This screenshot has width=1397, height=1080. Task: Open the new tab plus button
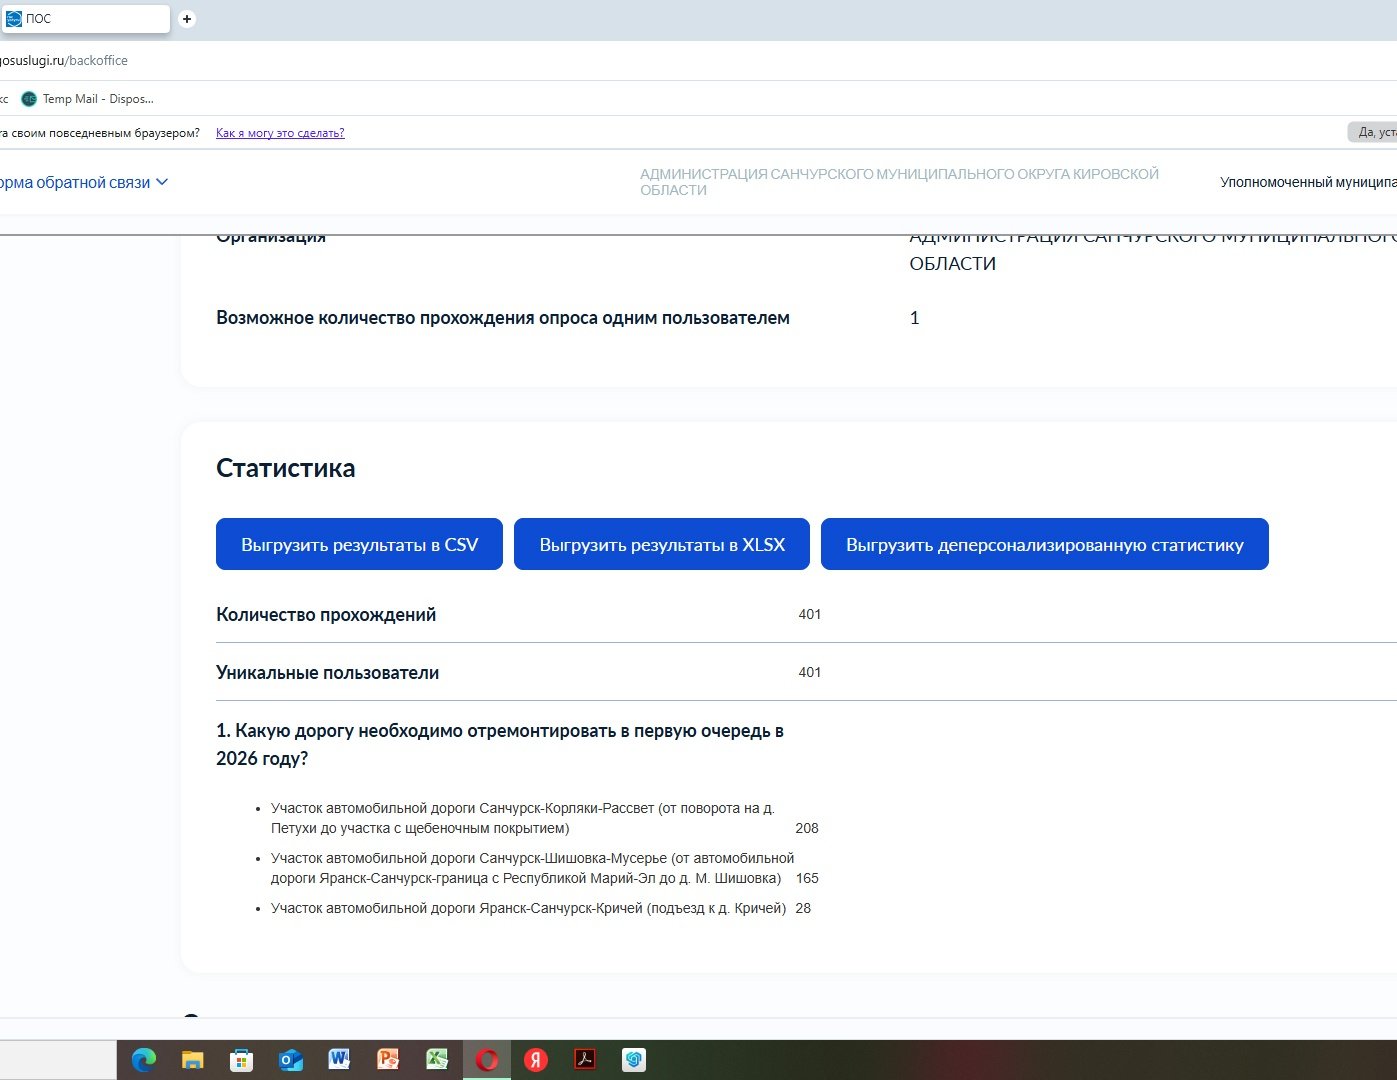point(187,19)
